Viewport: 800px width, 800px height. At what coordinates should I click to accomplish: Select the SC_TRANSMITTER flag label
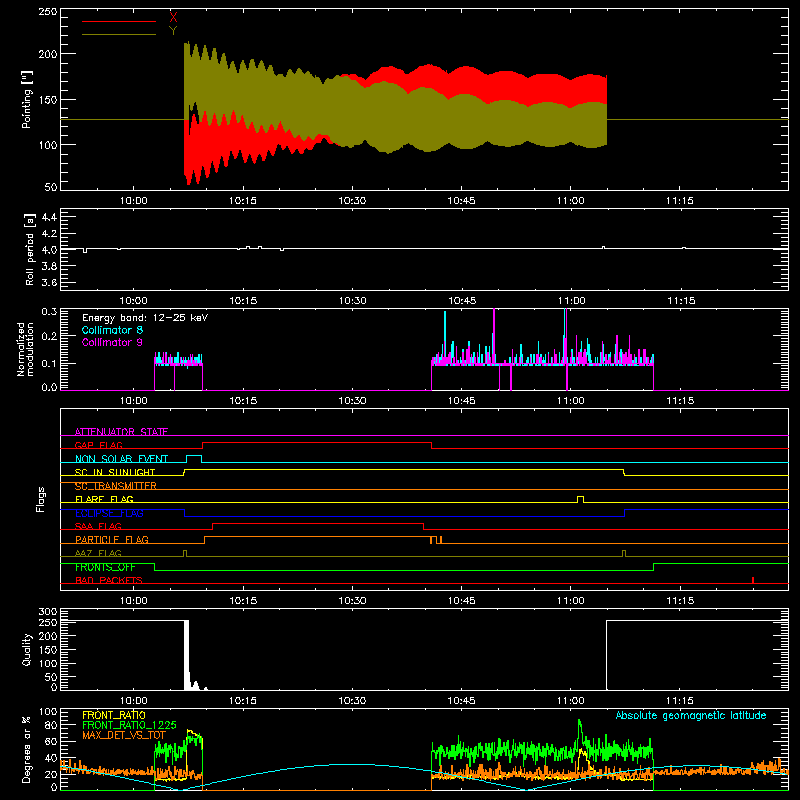click(116, 486)
